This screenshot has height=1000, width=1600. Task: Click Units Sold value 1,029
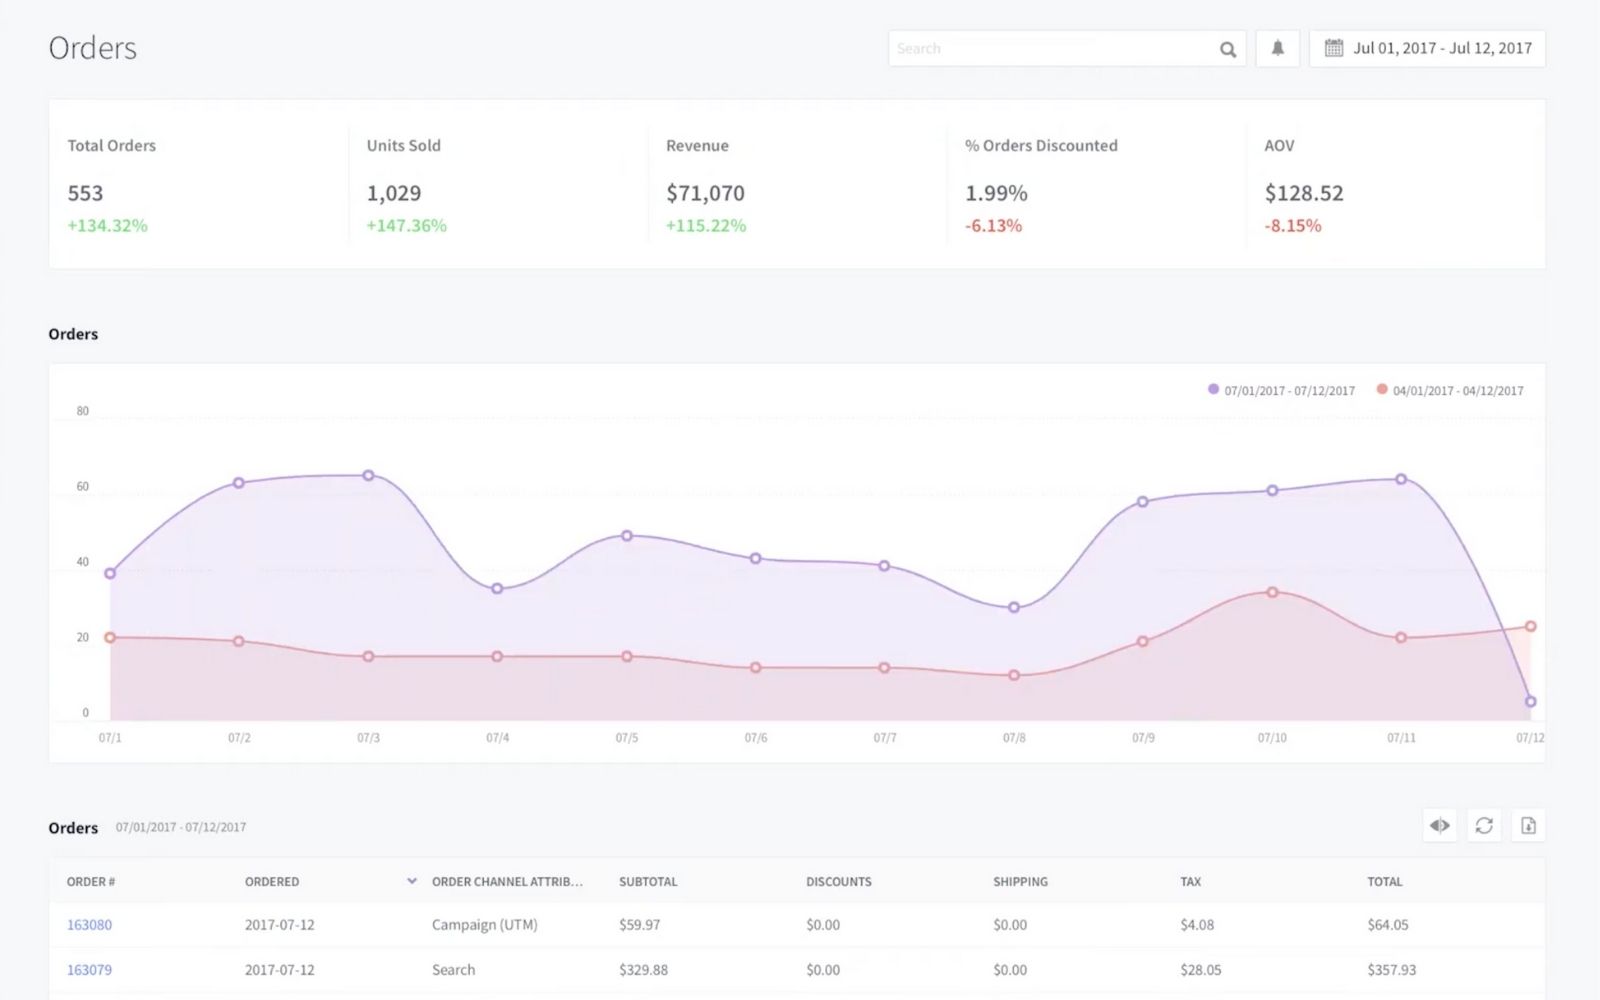click(x=394, y=193)
